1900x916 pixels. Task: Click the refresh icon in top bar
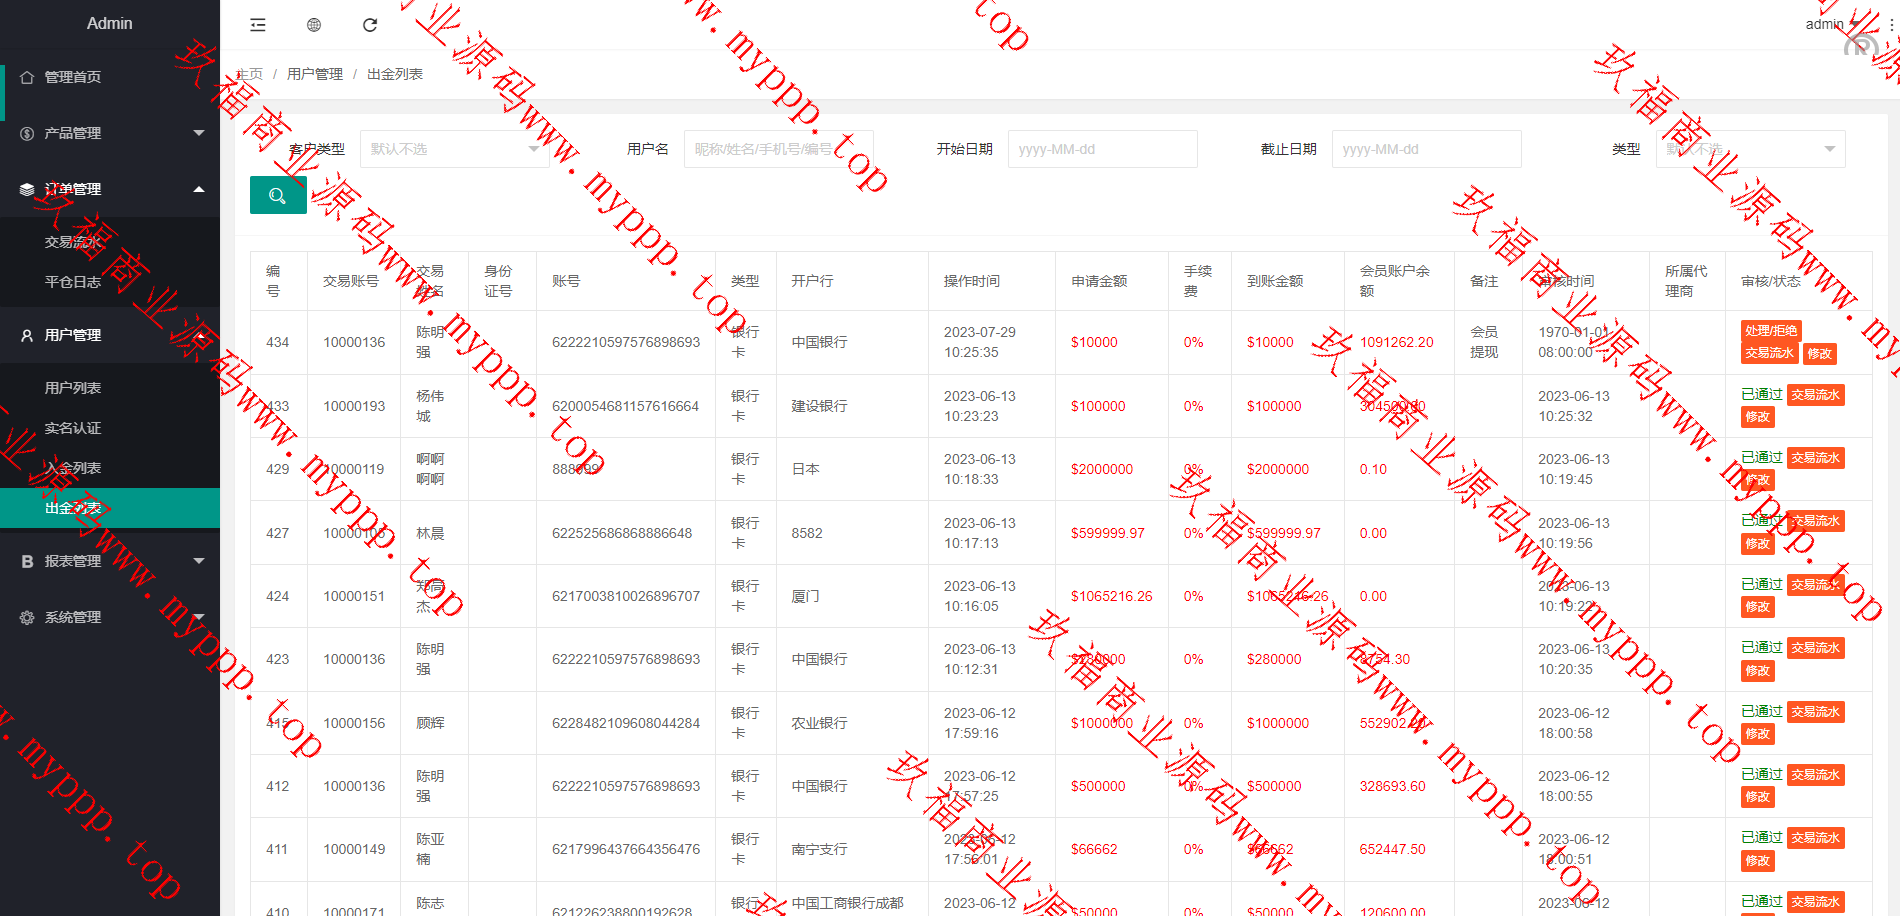370,25
